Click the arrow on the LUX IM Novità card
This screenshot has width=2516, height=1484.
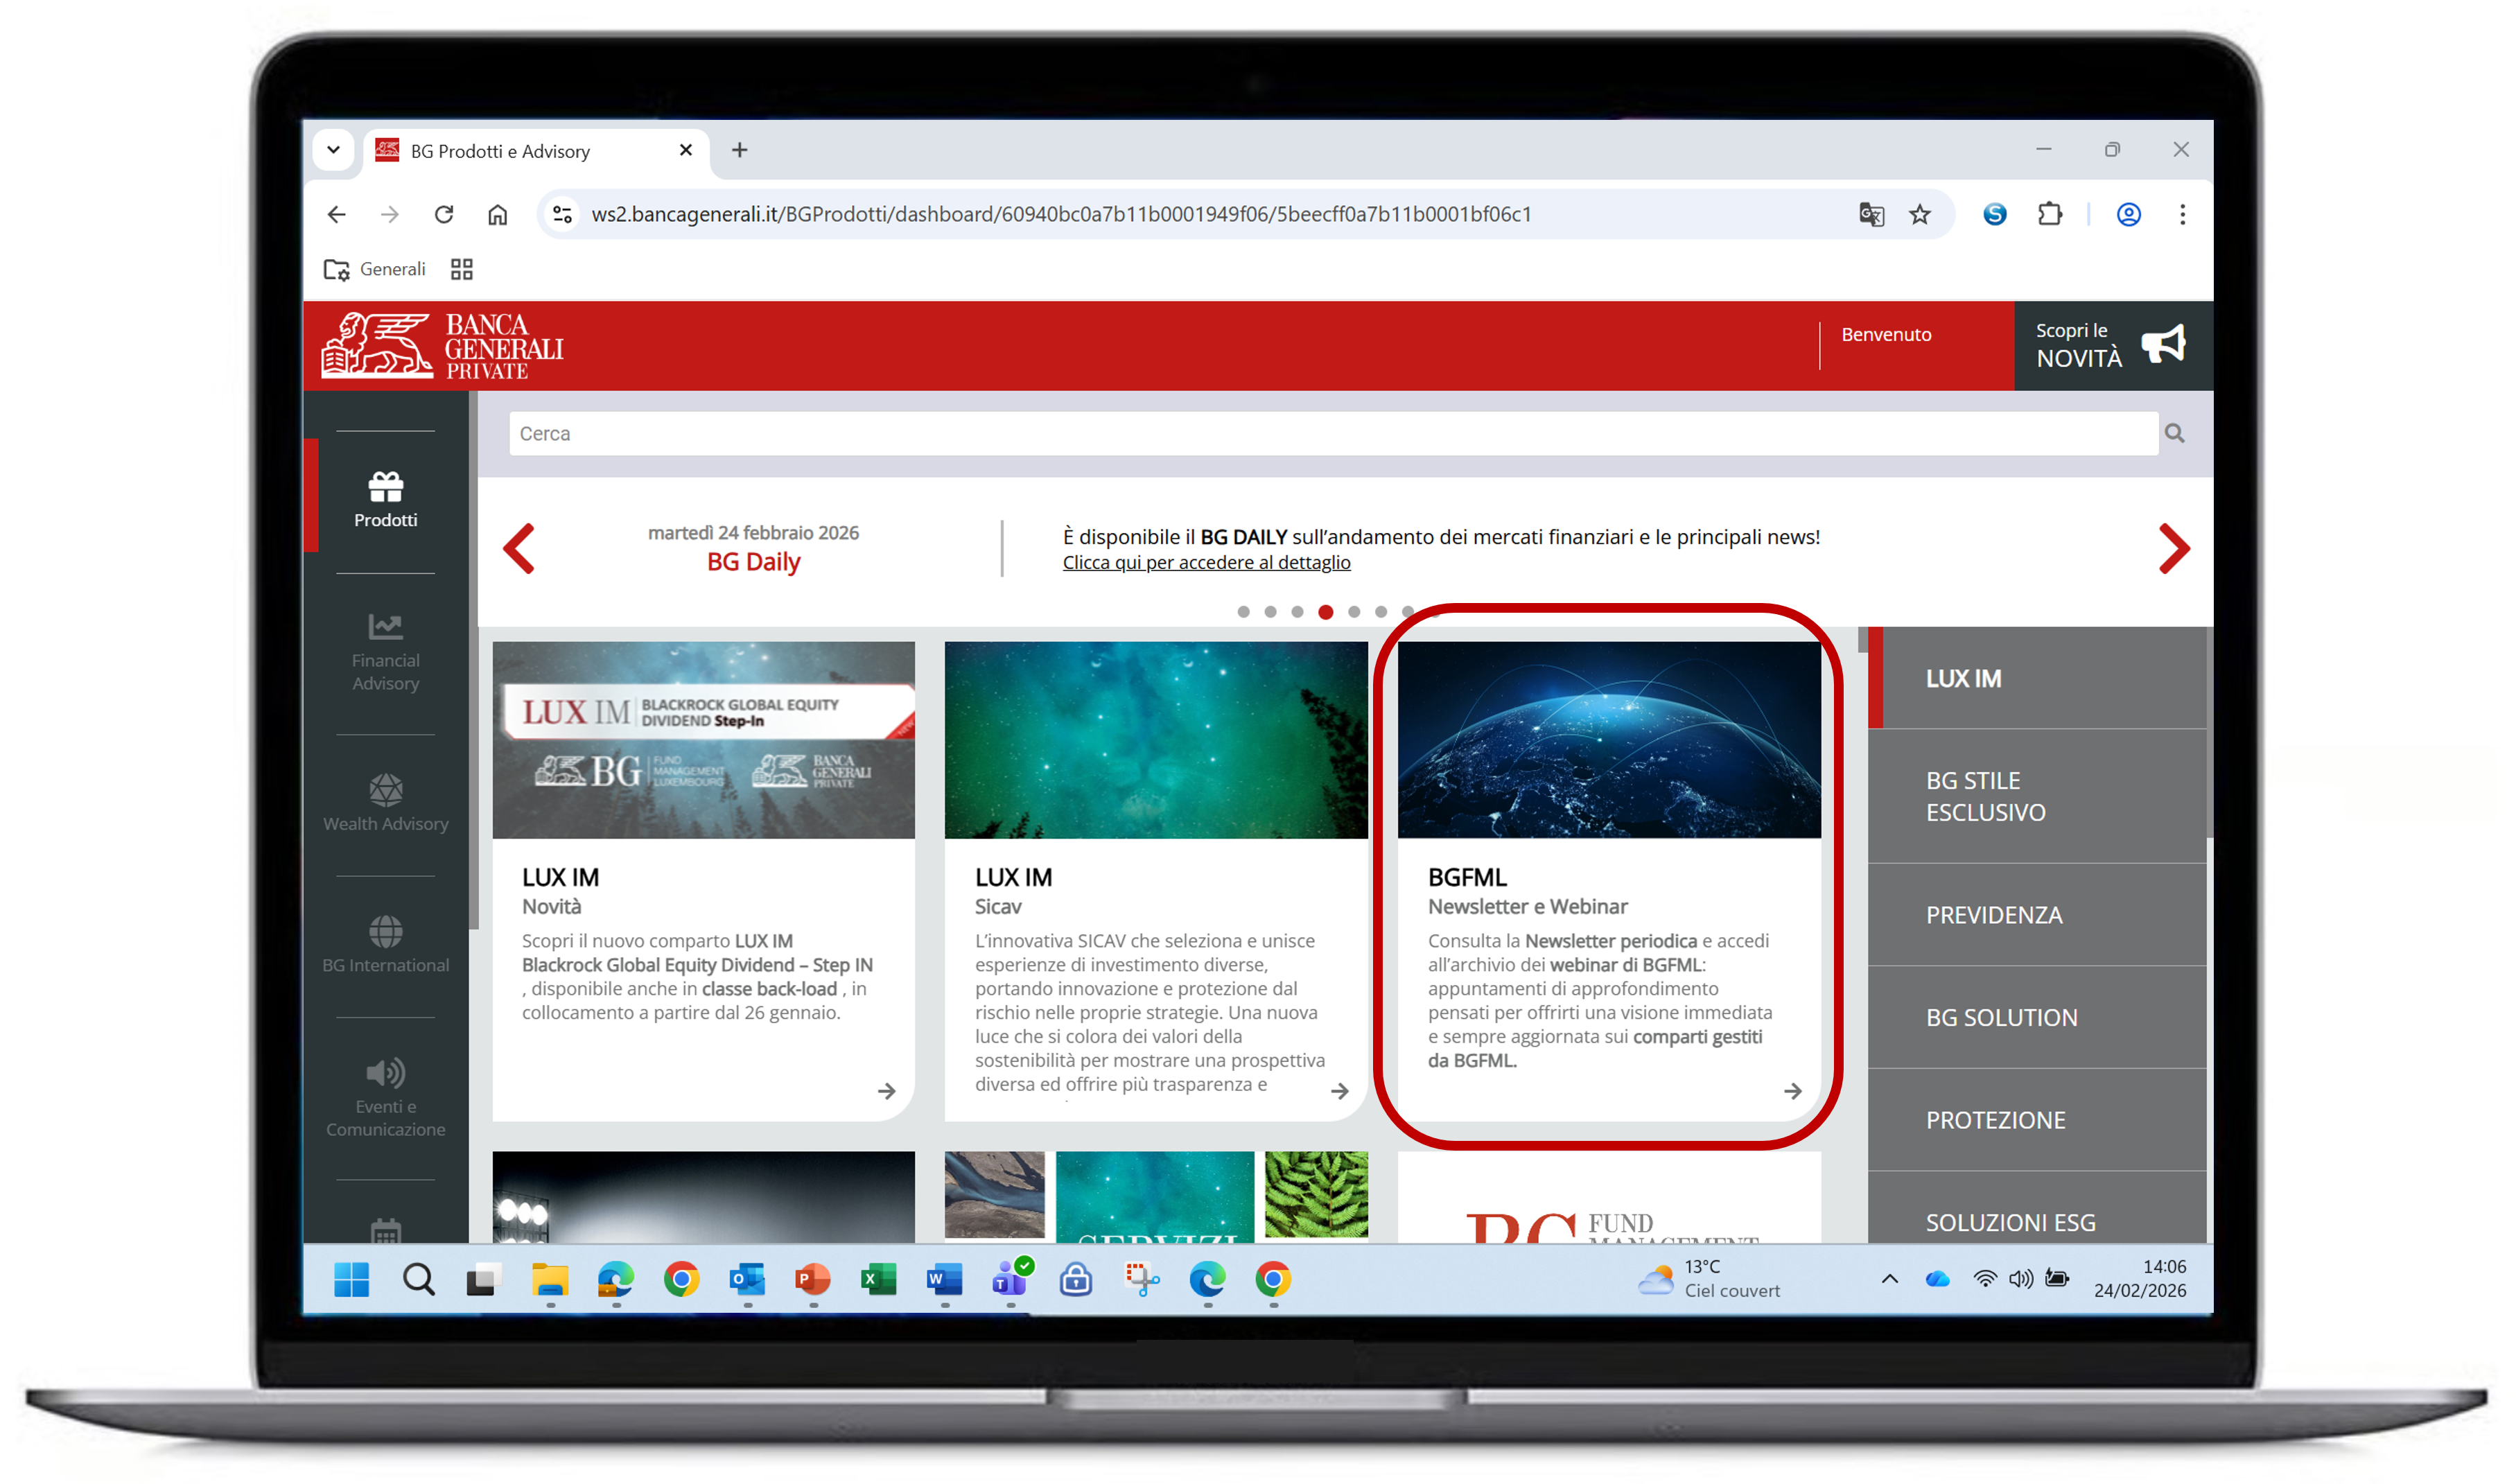(x=886, y=1091)
